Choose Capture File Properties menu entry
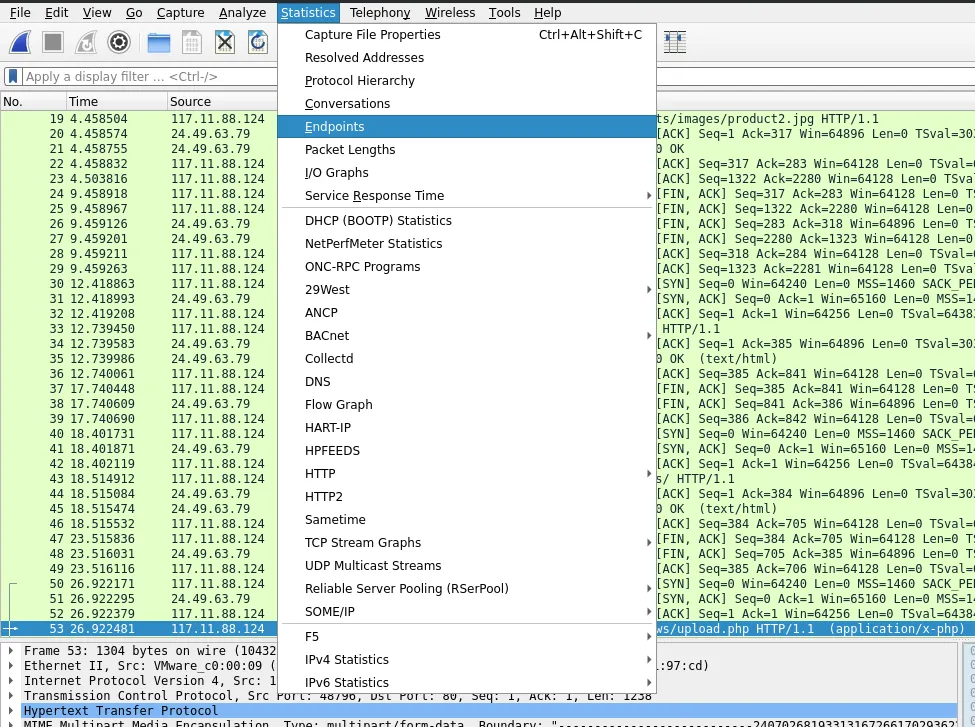Image resolution: width=975 pixels, height=727 pixels. click(467, 35)
